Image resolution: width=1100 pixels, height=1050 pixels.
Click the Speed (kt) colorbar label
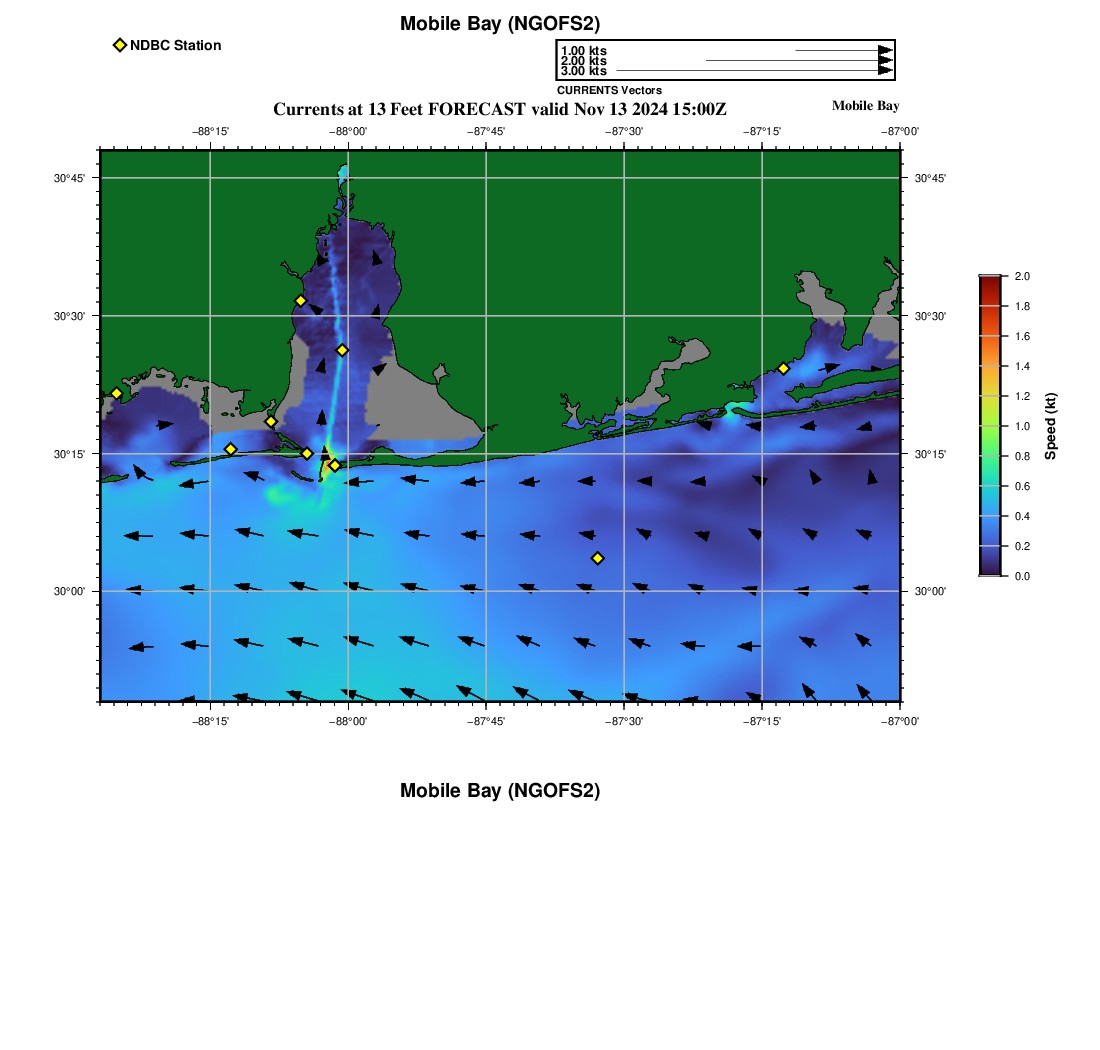[x=1050, y=426]
